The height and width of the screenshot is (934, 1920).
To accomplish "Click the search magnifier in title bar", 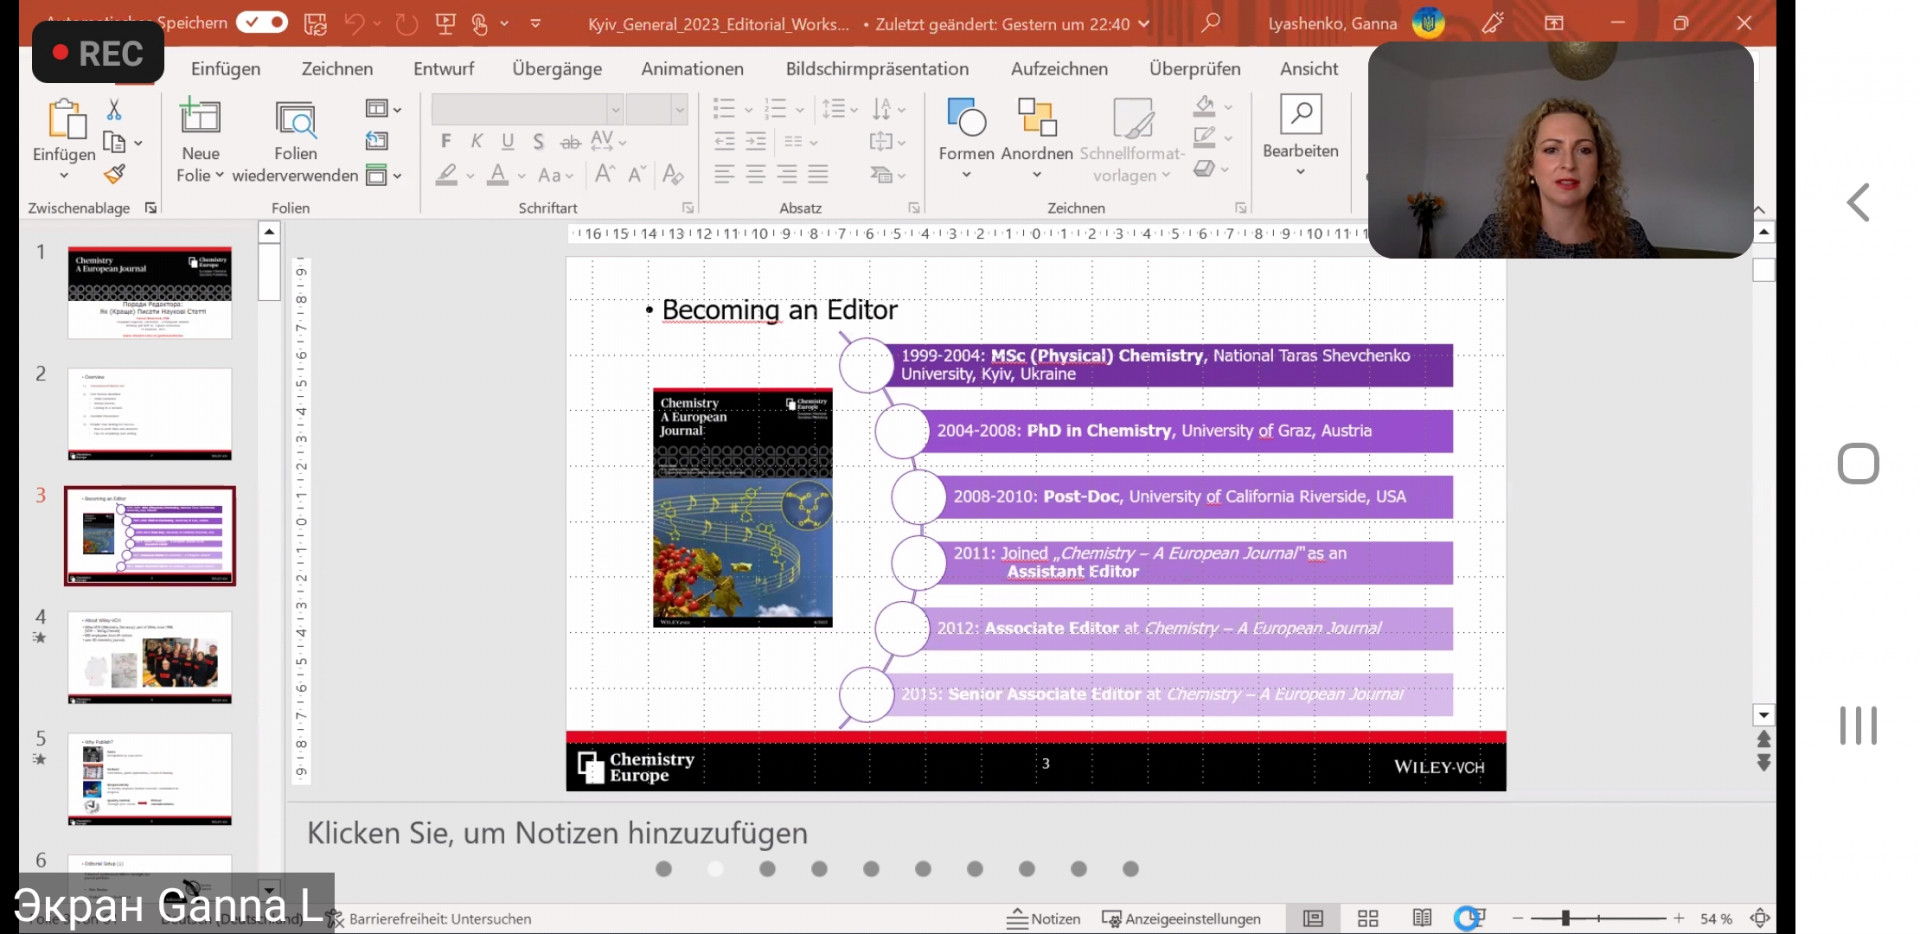I will click(1211, 22).
